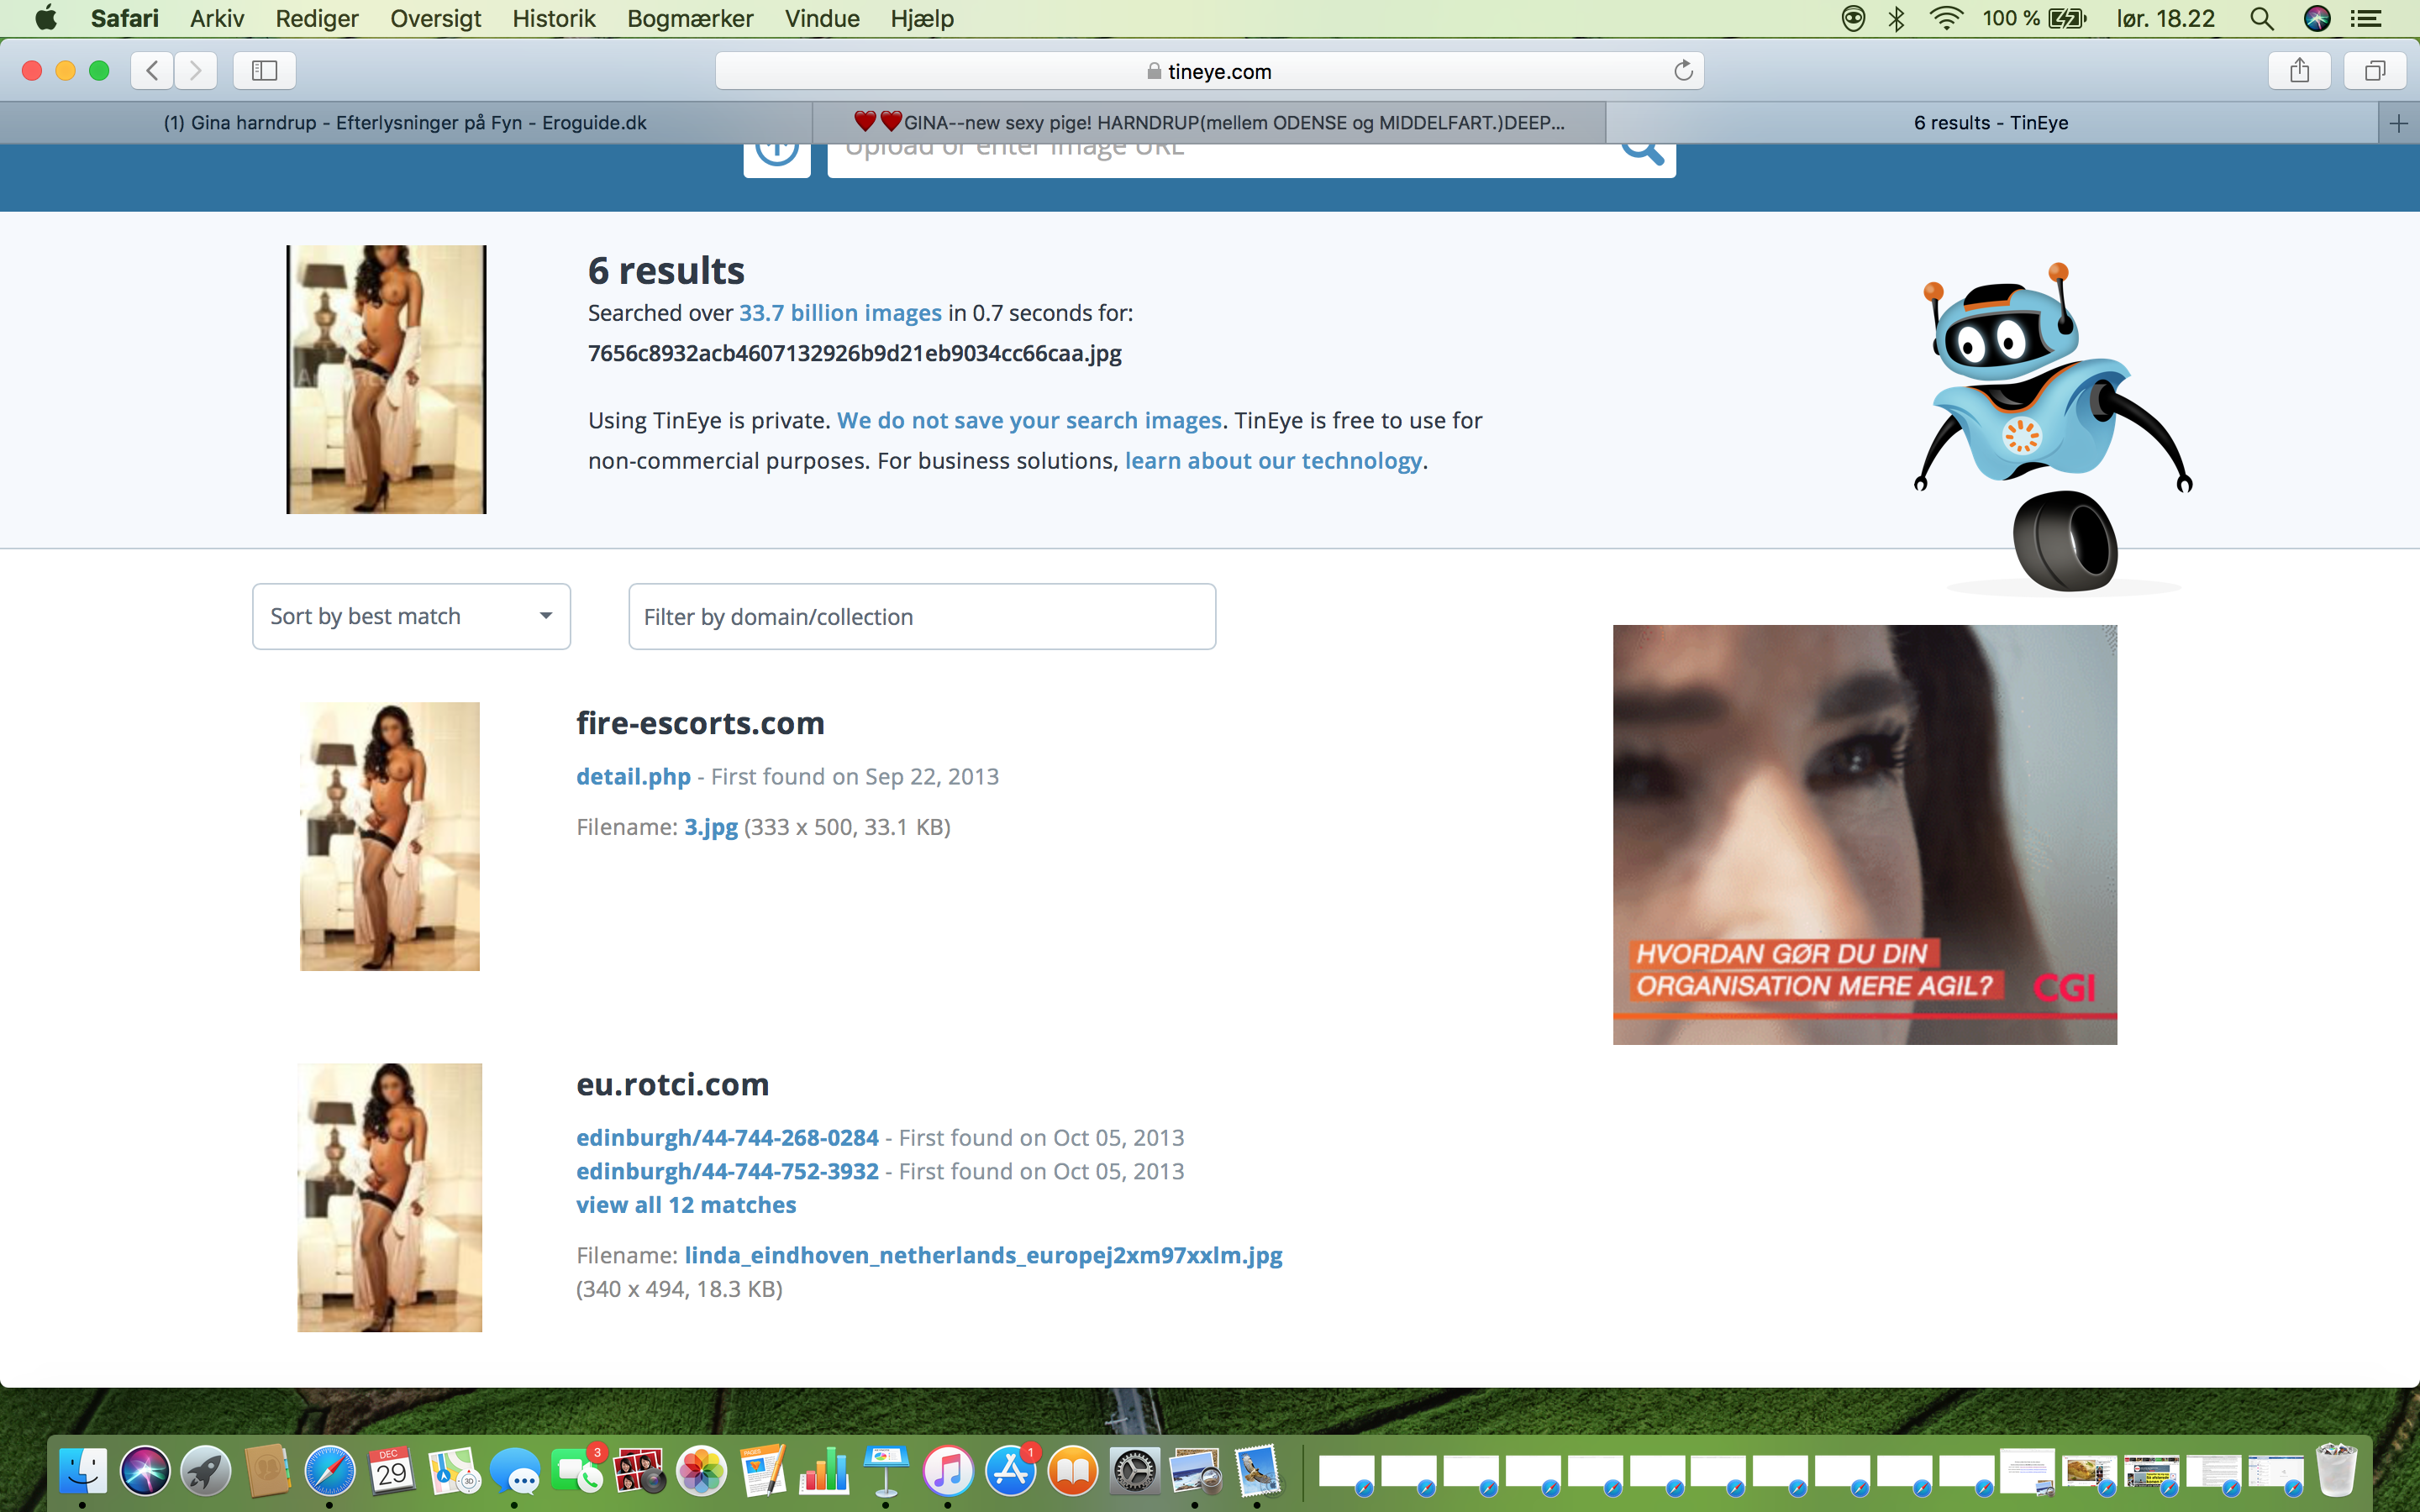The height and width of the screenshot is (1512, 2420).
Task: Open the detail.php result link
Action: [x=633, y=776]
